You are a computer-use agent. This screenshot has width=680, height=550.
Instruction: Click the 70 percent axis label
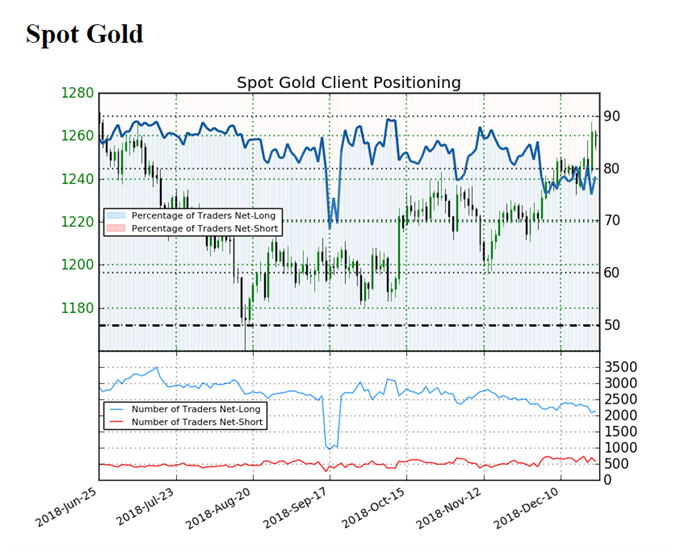[x=612, y=220]
